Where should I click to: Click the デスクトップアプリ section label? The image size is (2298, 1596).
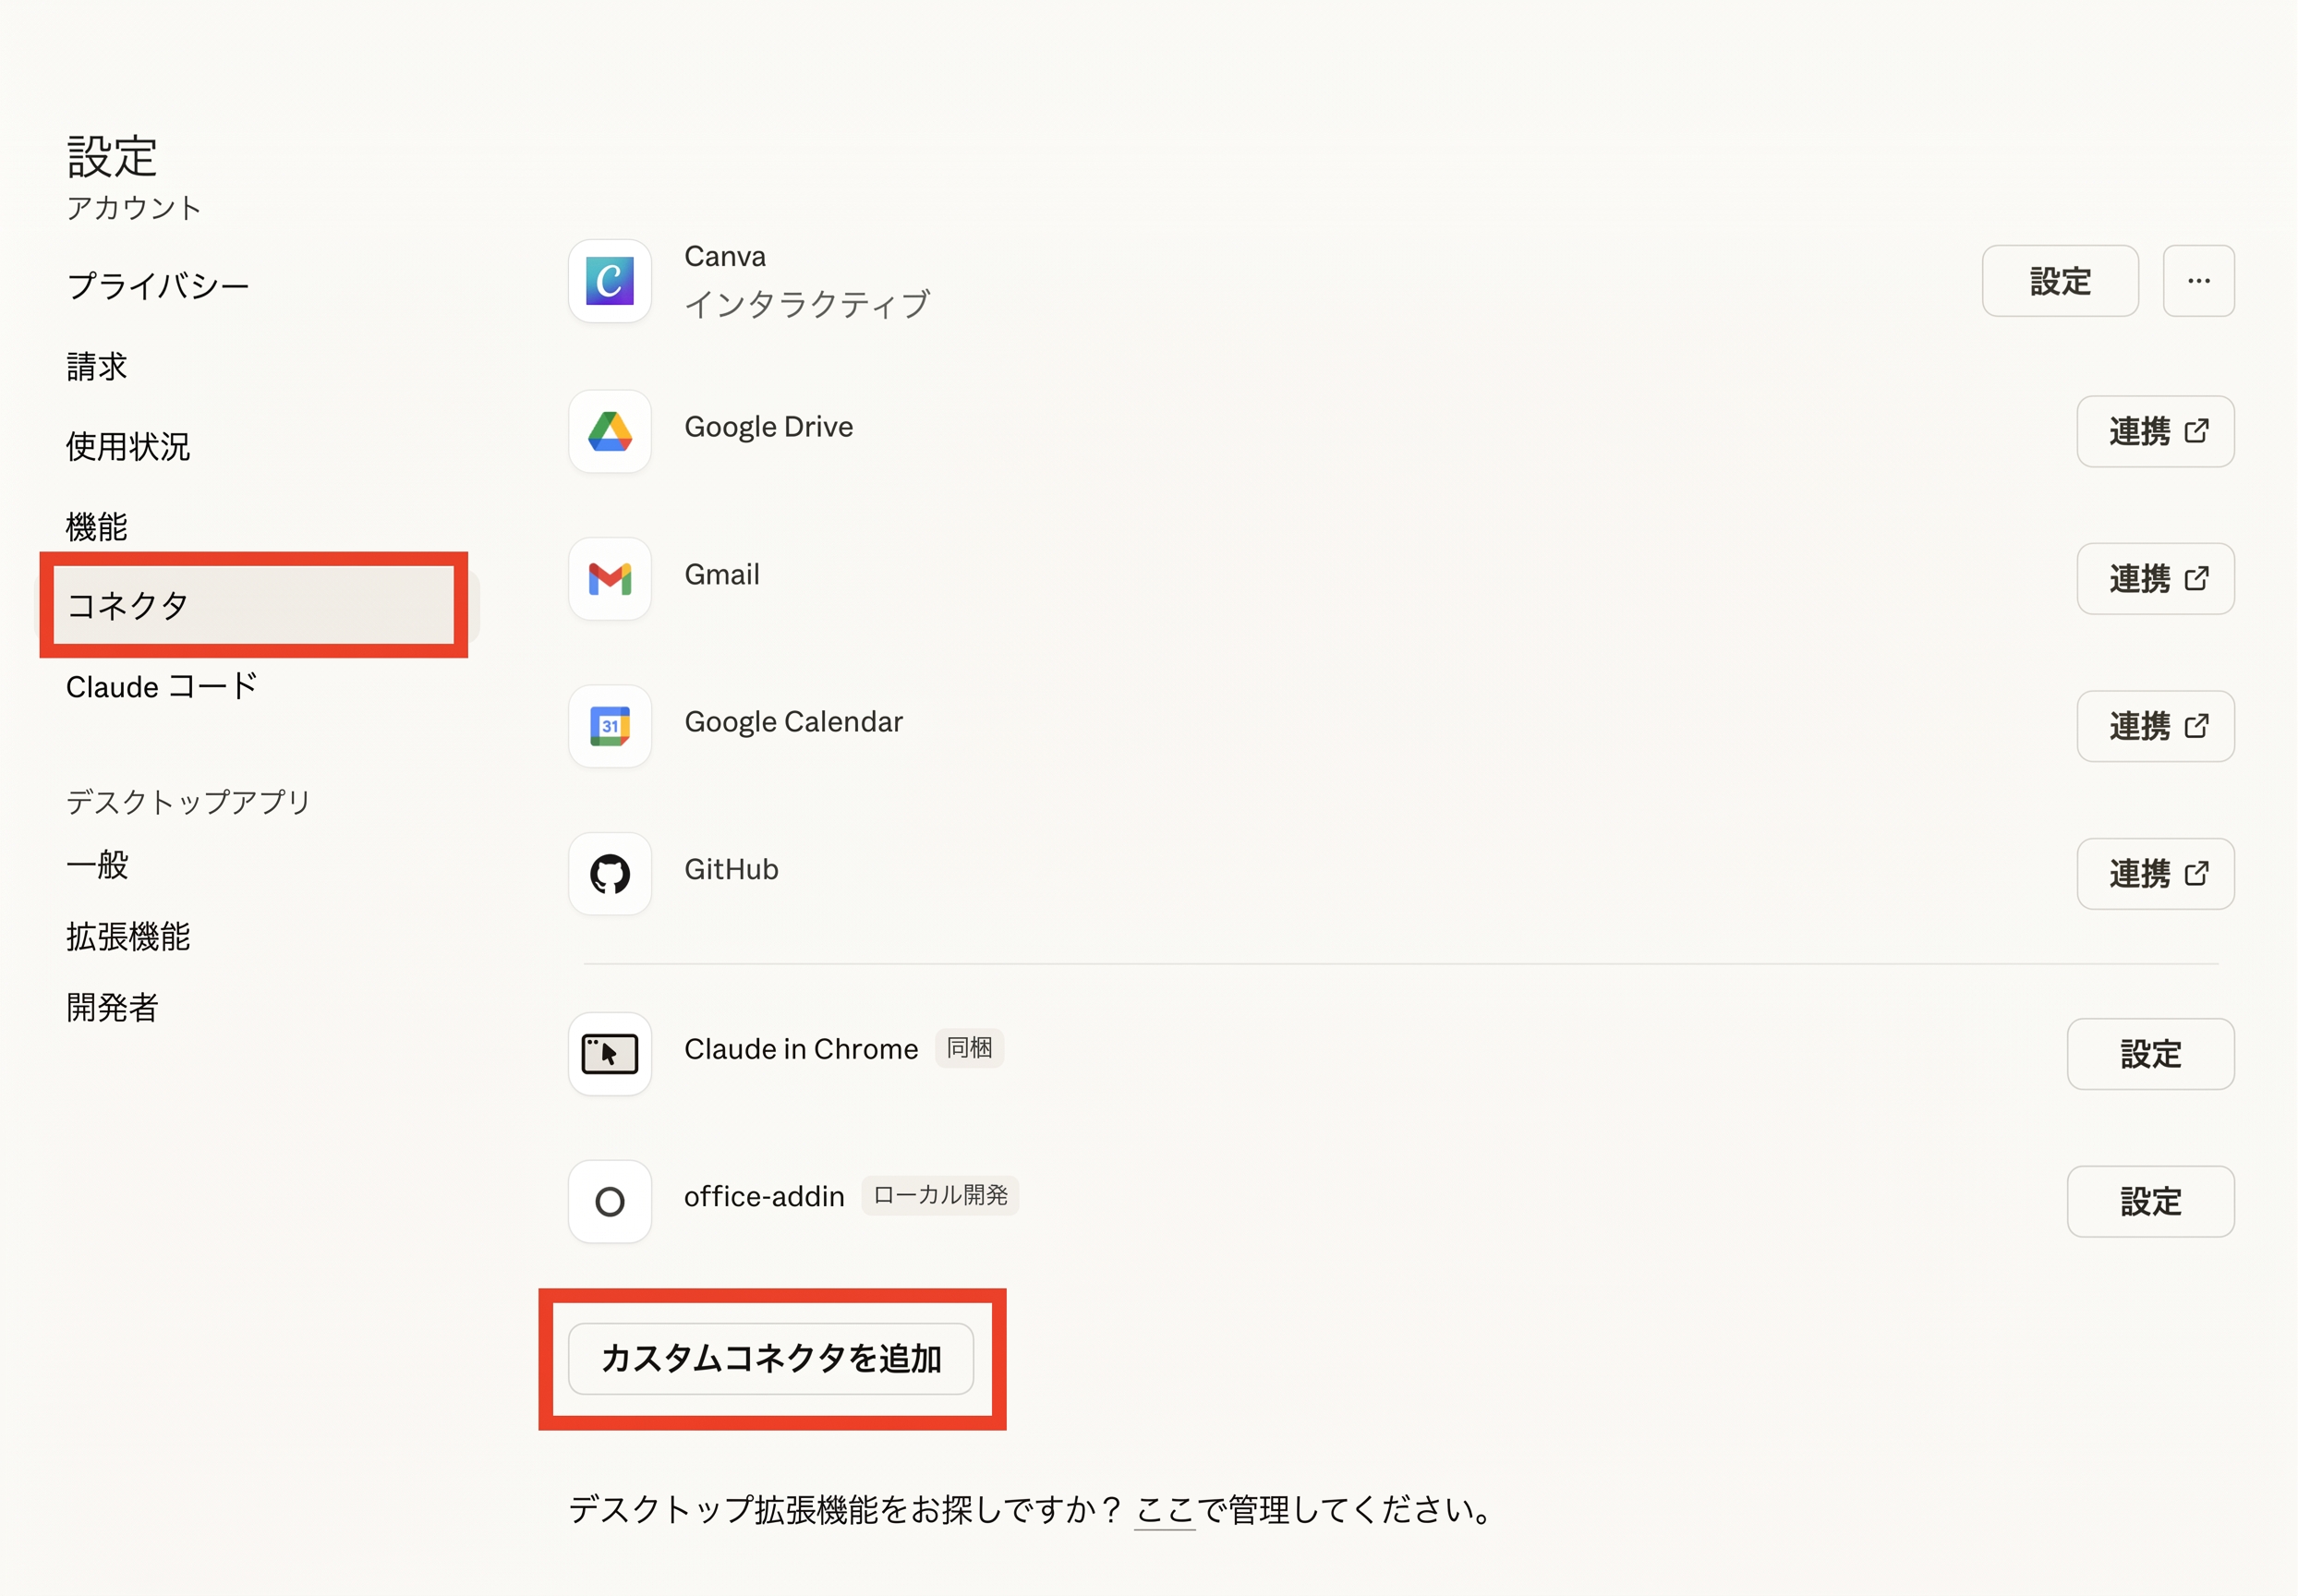coord(189,802)
